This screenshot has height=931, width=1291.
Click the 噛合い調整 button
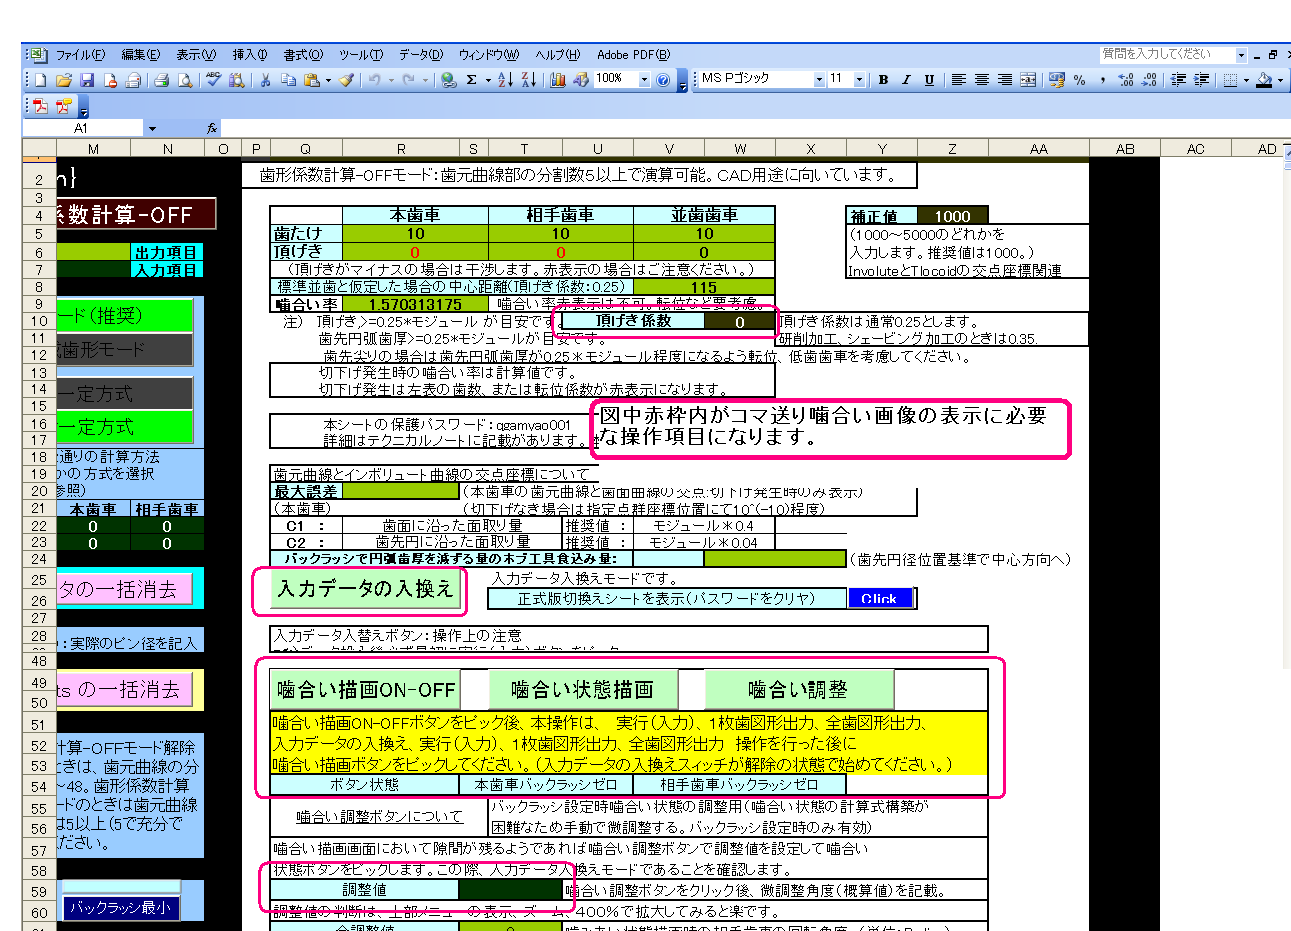click(x=798, y=689)
